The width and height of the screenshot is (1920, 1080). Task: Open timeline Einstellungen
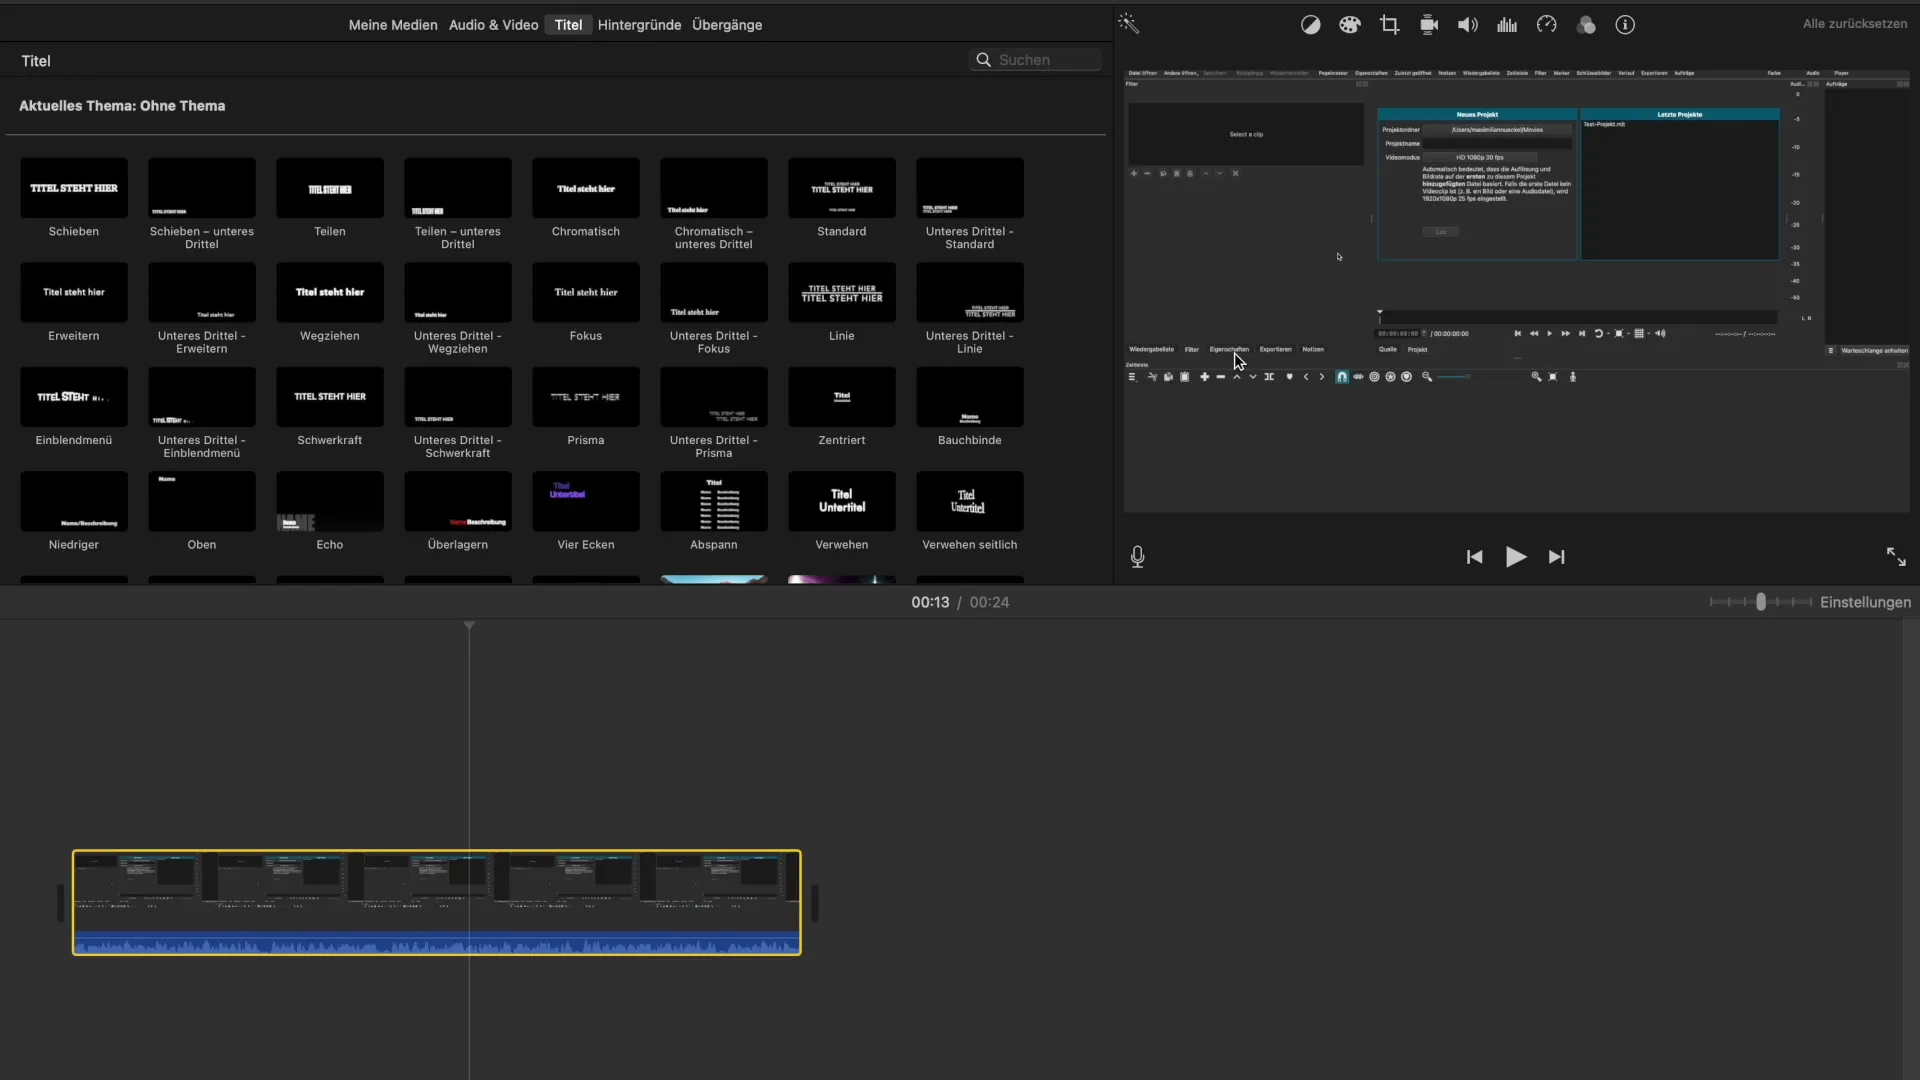coord(1865,602)
